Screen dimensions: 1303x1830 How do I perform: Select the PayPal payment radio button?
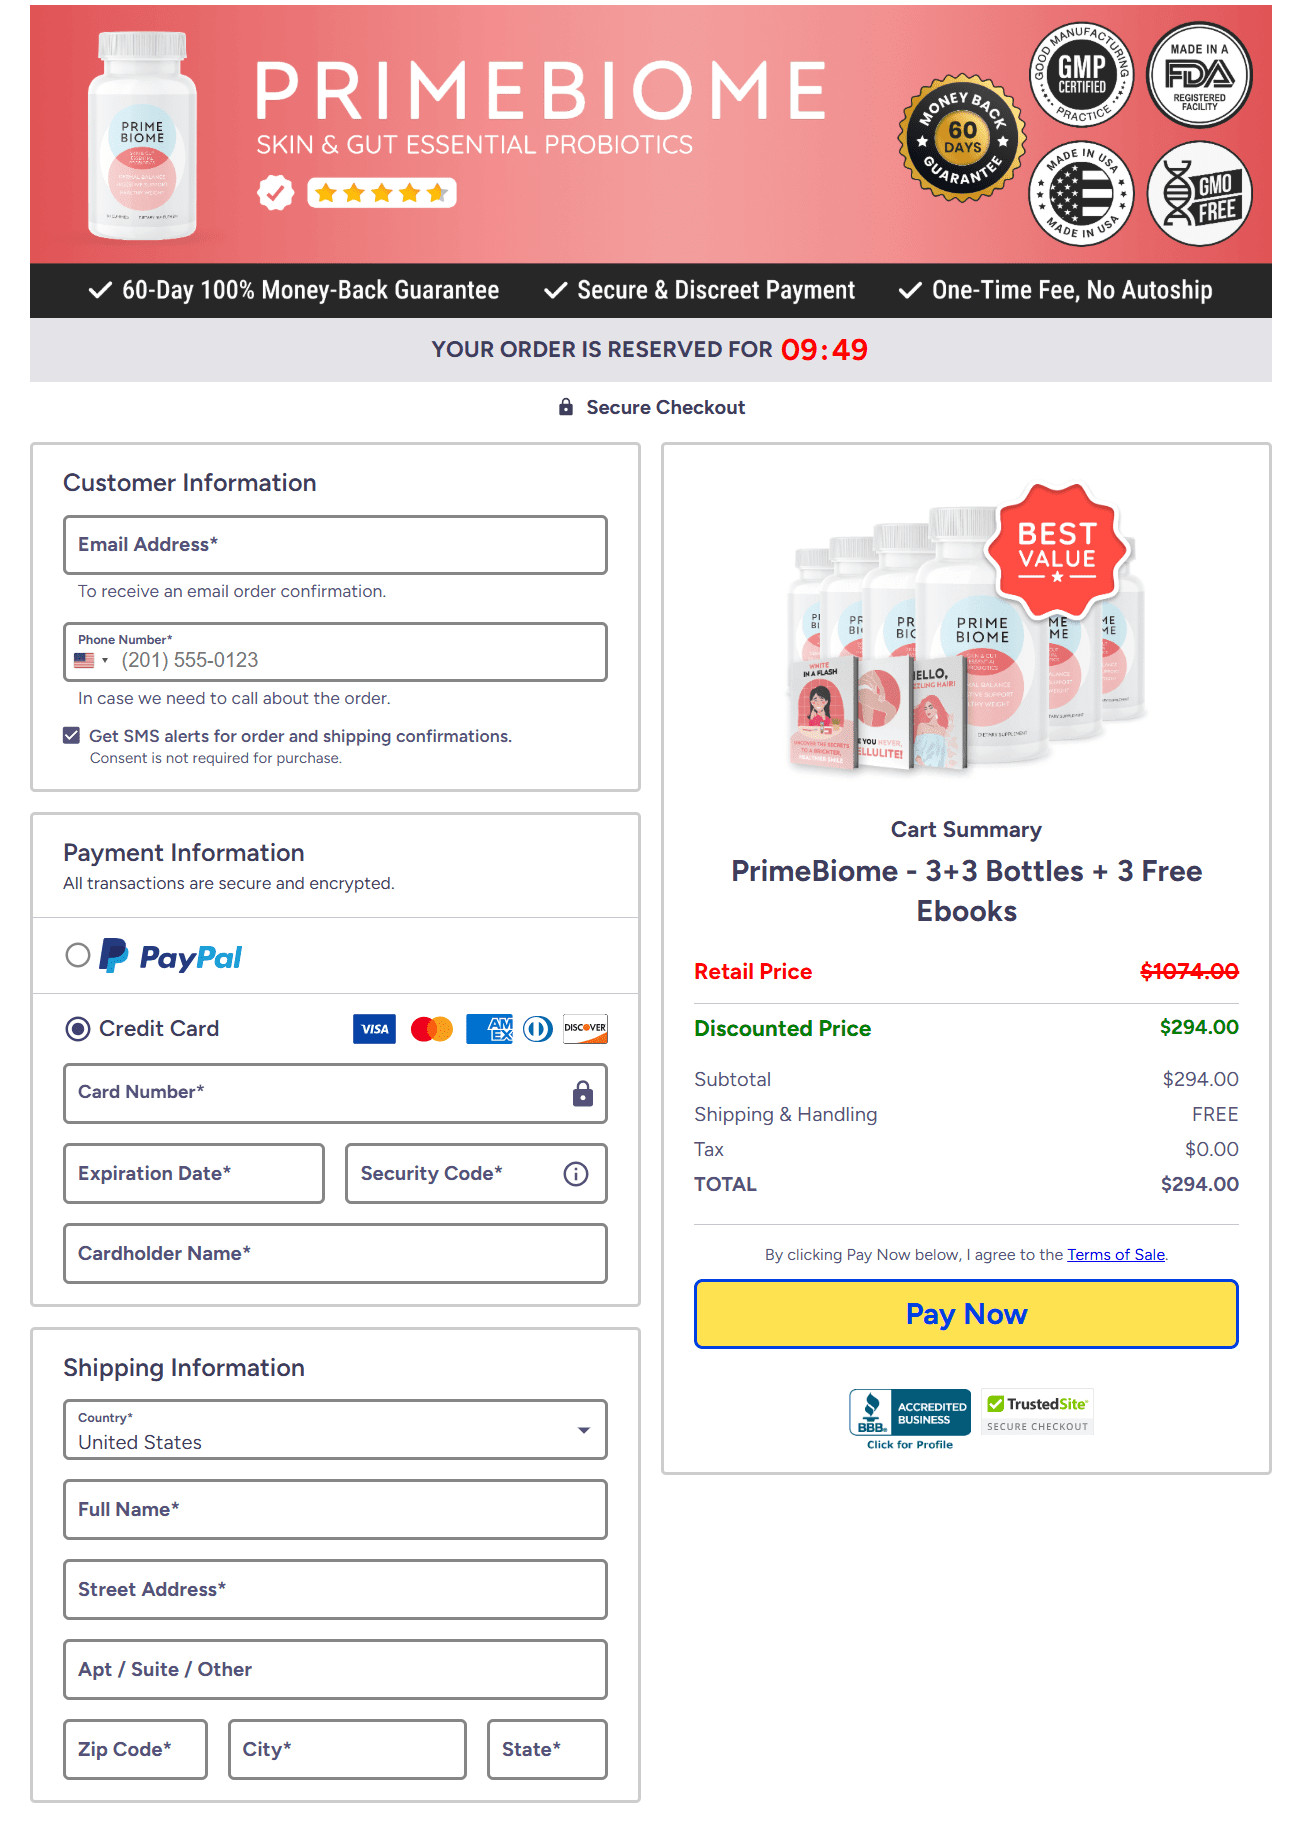[x=78, y=955]
